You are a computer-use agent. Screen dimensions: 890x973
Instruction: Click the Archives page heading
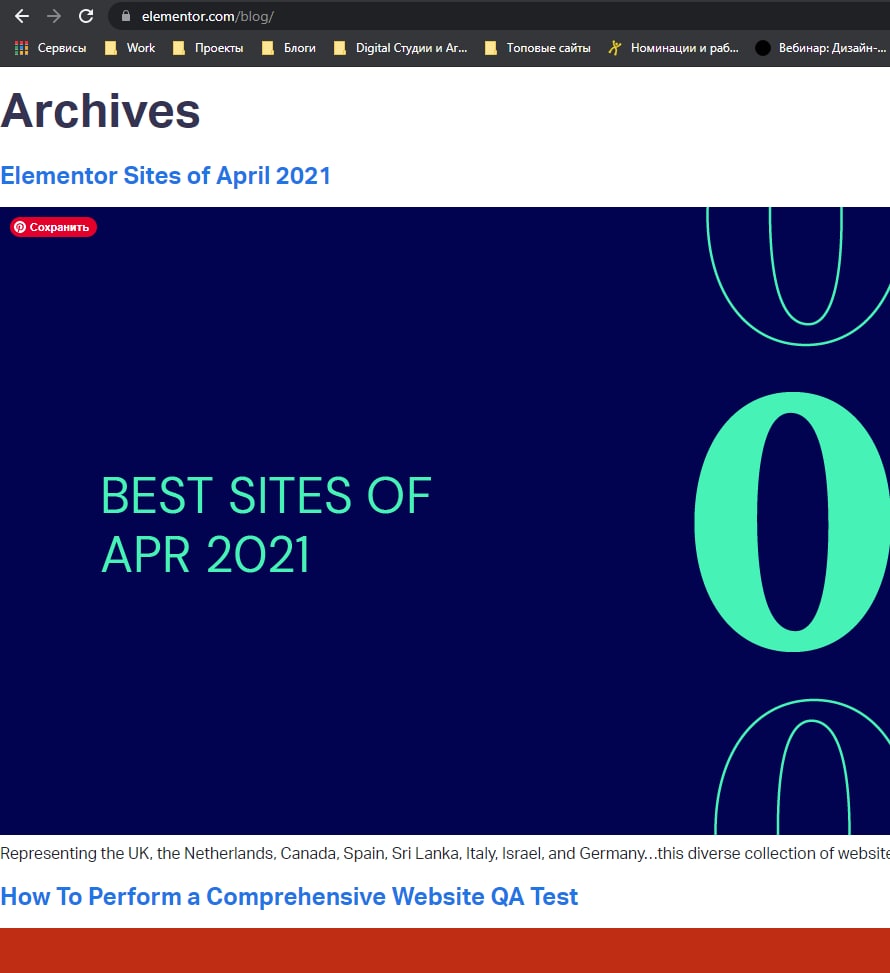(101, 111)
